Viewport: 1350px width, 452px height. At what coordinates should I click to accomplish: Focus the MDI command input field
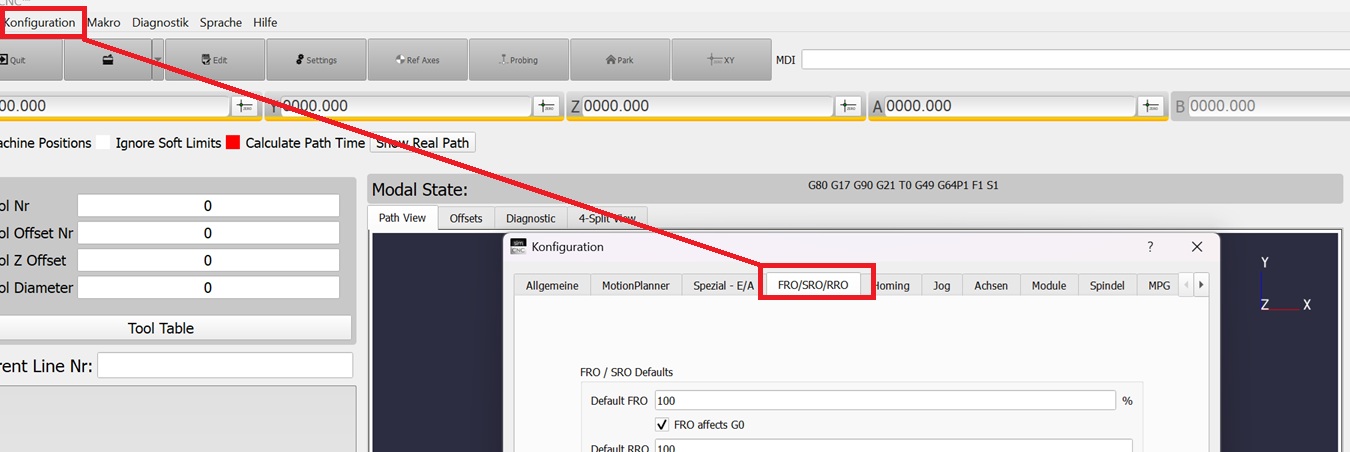(x=1075, y=60)
